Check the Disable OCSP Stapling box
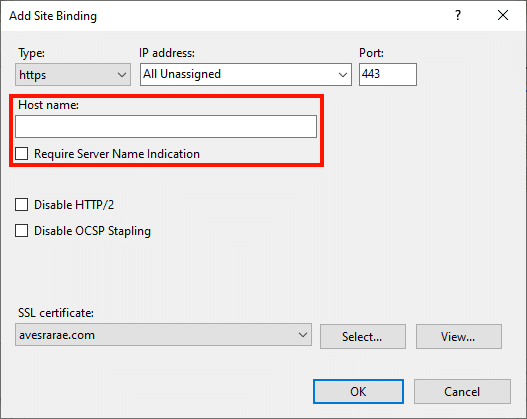 pyautogui.click(x=22, y=231)
